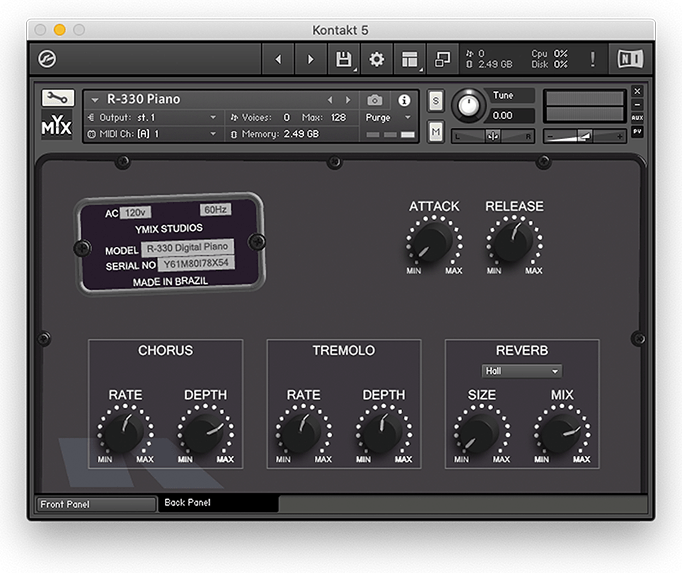Close the instrument with X button

(x=637, y=91)
